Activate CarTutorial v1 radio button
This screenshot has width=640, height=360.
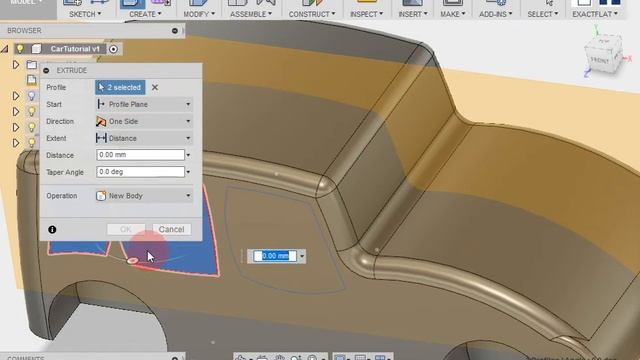pyautogui.click(x=113, y=49)
